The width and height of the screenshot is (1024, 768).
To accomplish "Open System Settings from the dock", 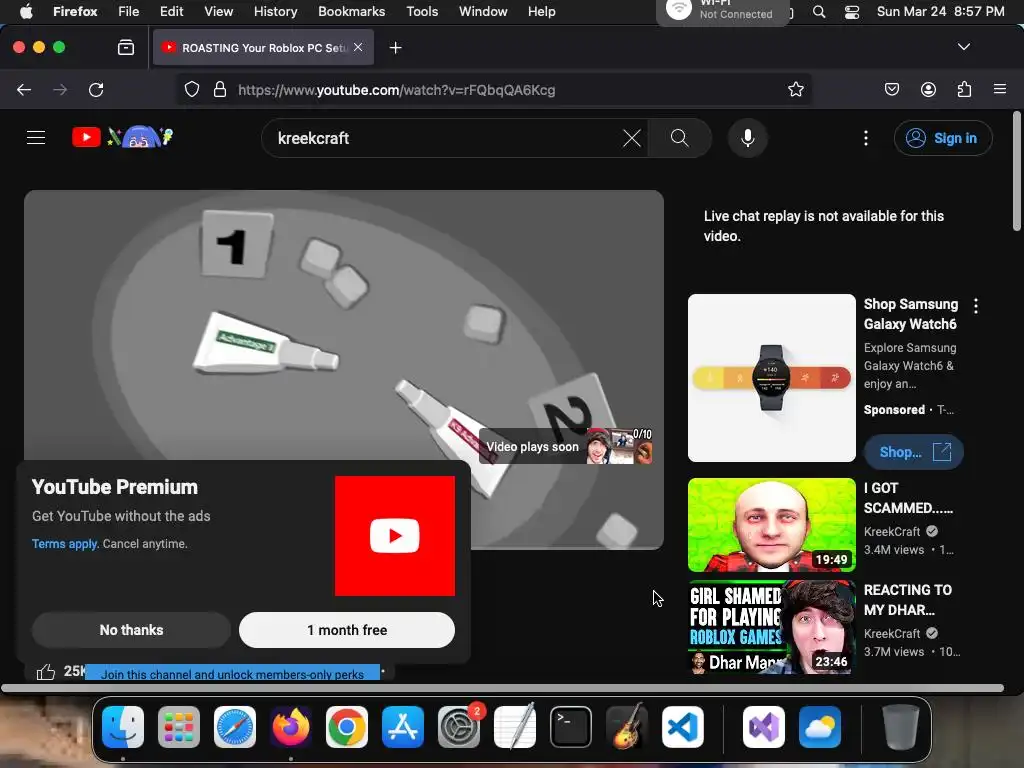I will click(458, 727).
